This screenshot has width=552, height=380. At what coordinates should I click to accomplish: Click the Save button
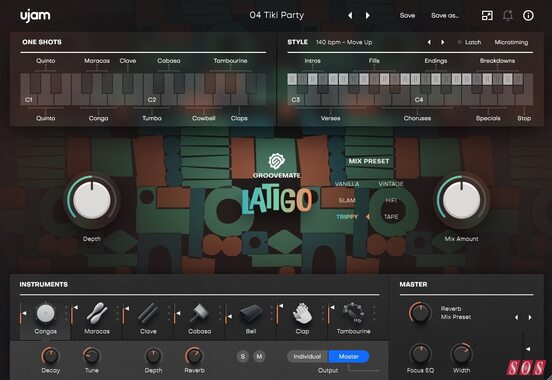(407, 15)
